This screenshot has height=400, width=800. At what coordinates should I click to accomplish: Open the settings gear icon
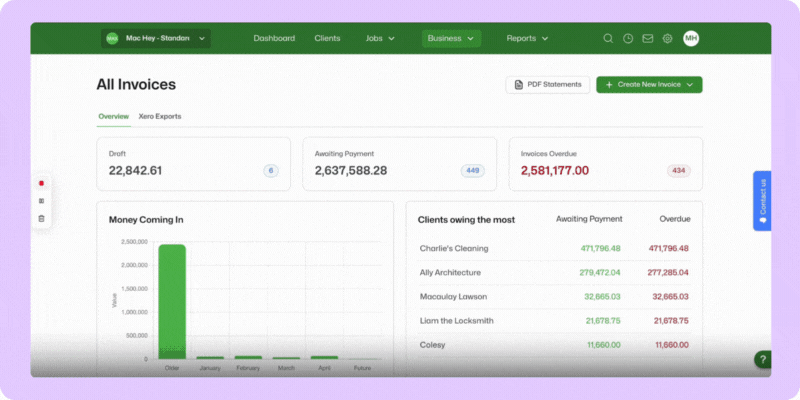click(667, 38)
